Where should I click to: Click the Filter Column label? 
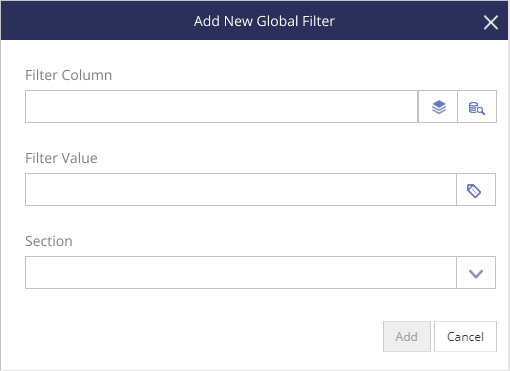(69, 75)
